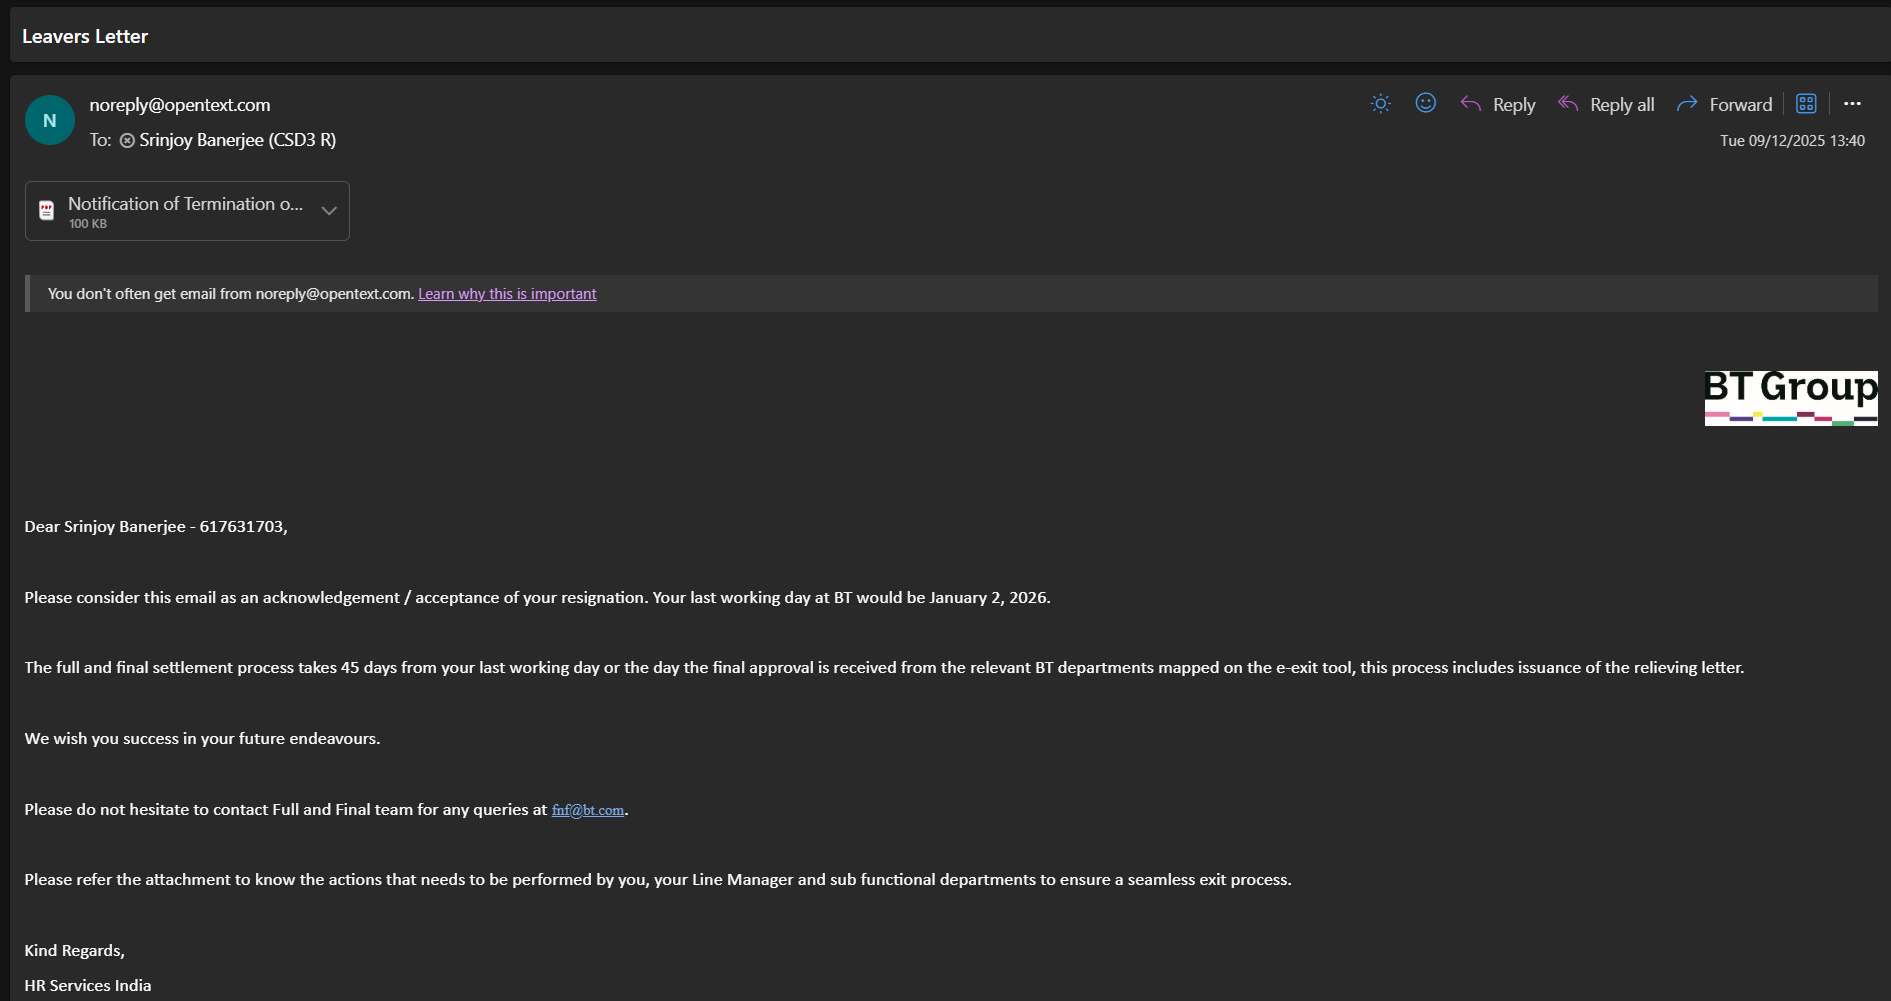This screenshot has height=1001, width=1891.
Task: Click the Reply button label
Action: click(x=1514, y=105)
